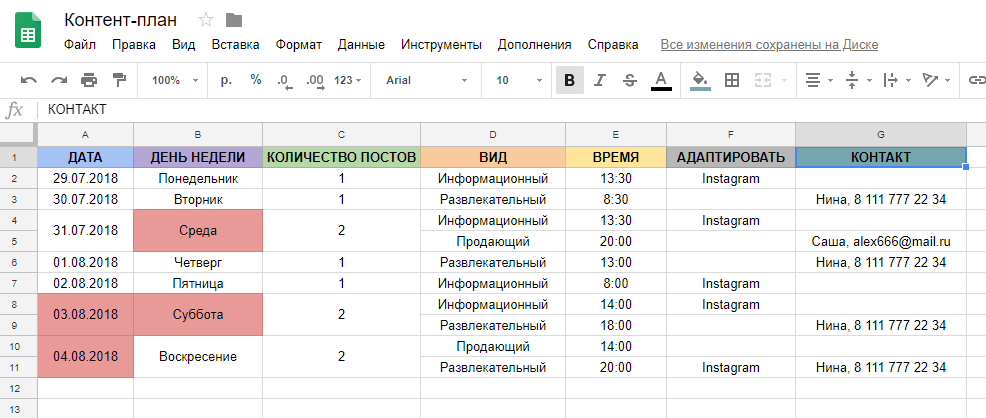This screenshot has height=418, width=986.
Task: Open the Данные menu
Action: [361, 45]
